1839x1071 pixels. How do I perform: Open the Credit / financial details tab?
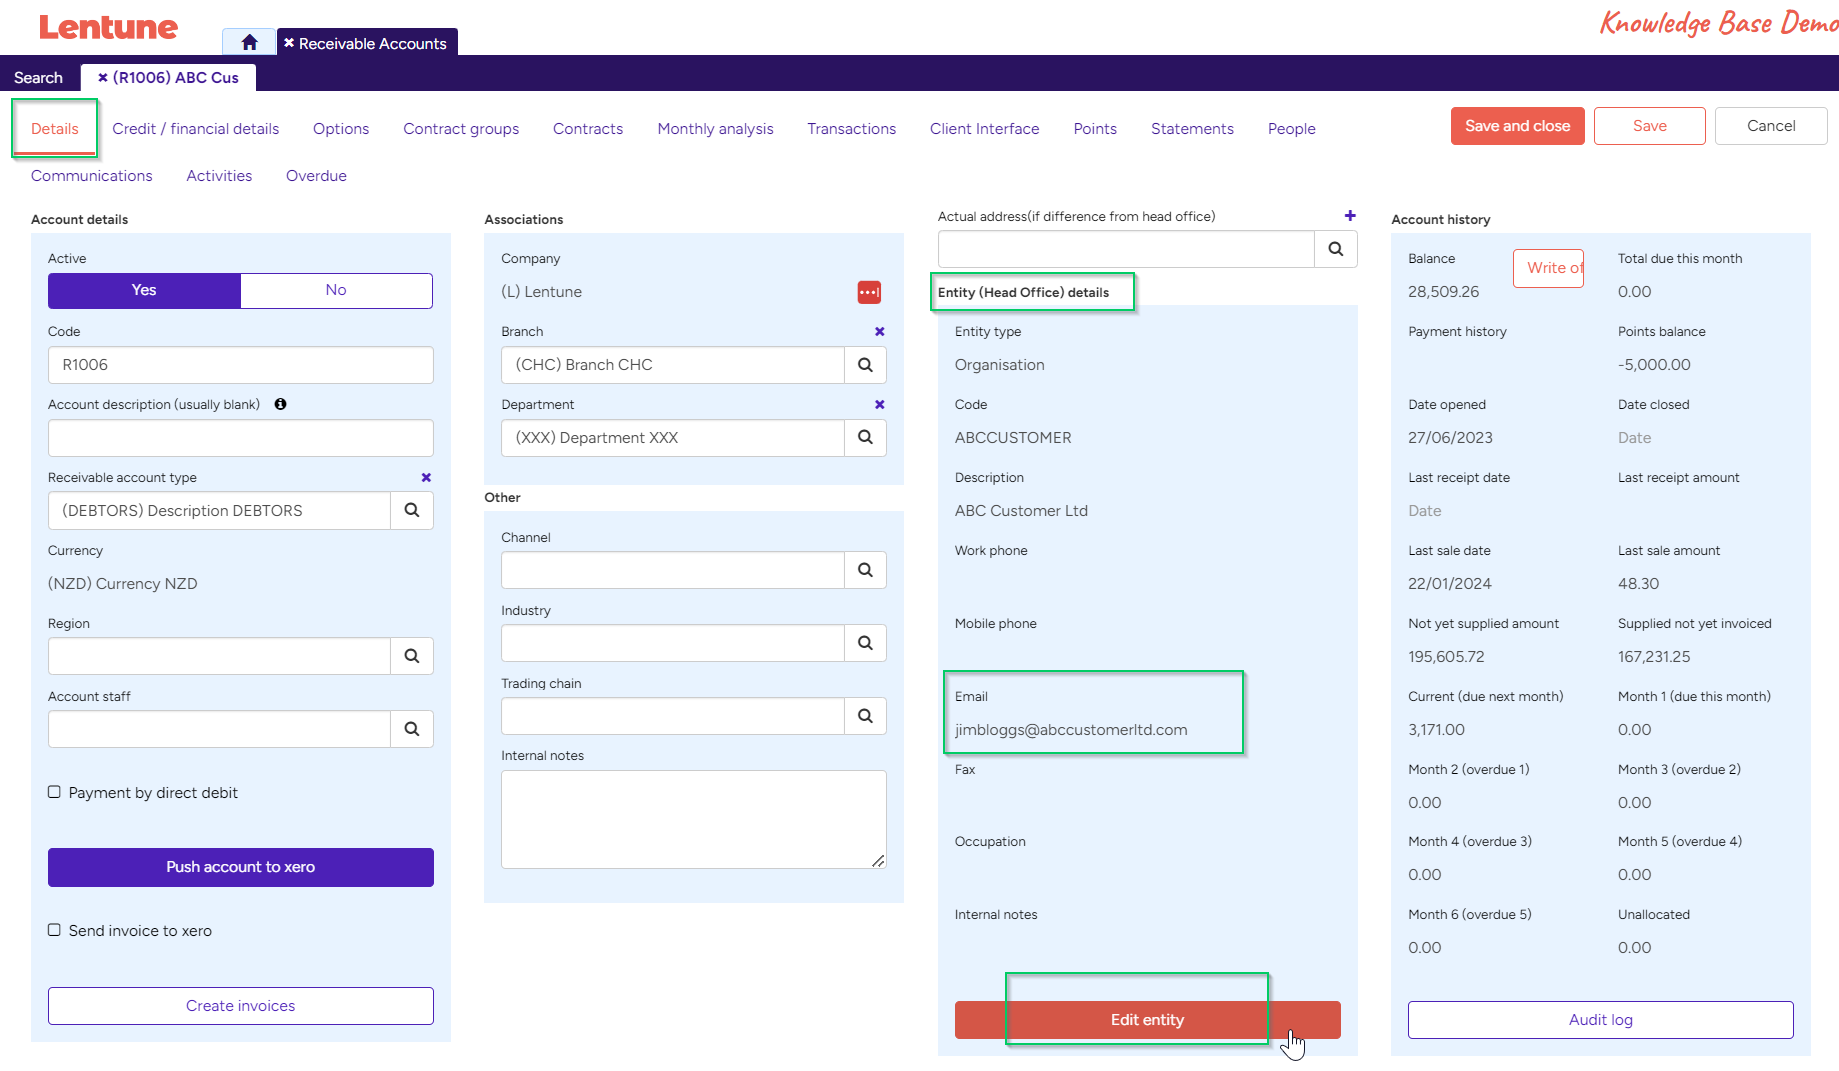tap(195, 129)
